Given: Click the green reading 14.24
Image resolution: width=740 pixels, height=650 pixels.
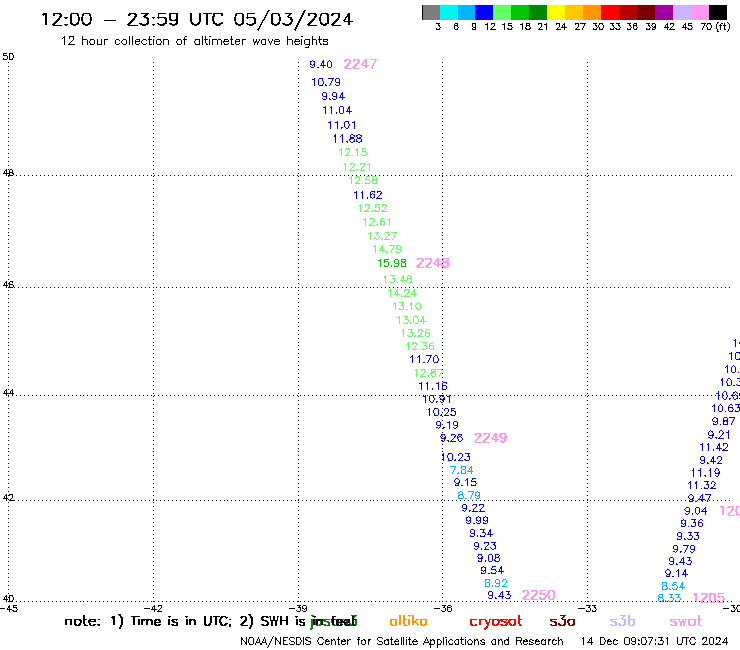Looking at the screenshot, I should click(402, 293).
